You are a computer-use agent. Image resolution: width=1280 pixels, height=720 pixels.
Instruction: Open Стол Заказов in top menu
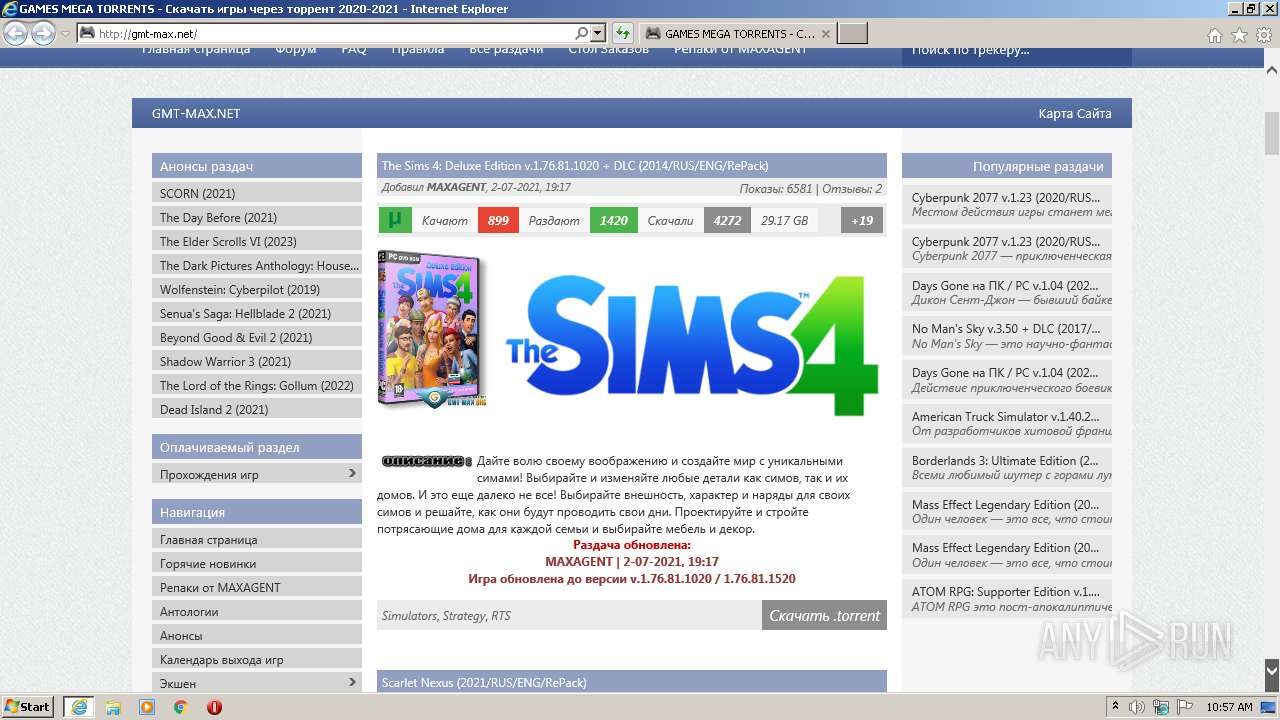click(608, 49)
